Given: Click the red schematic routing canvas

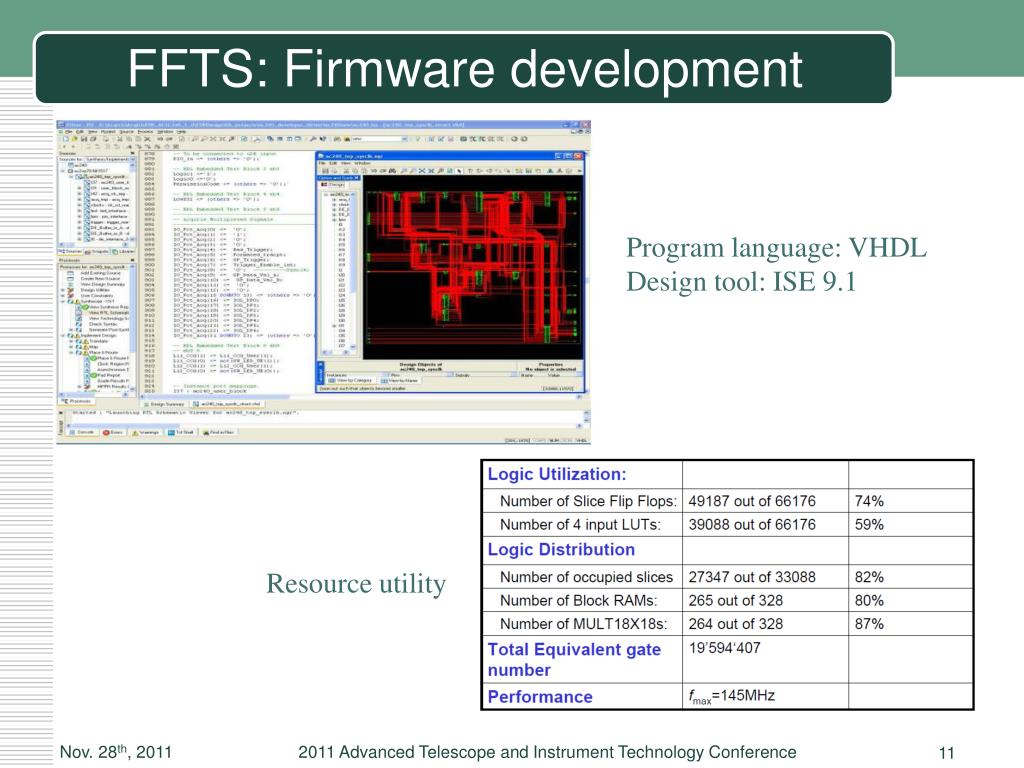Looking at the screenshot, I should tap(472, 266).
